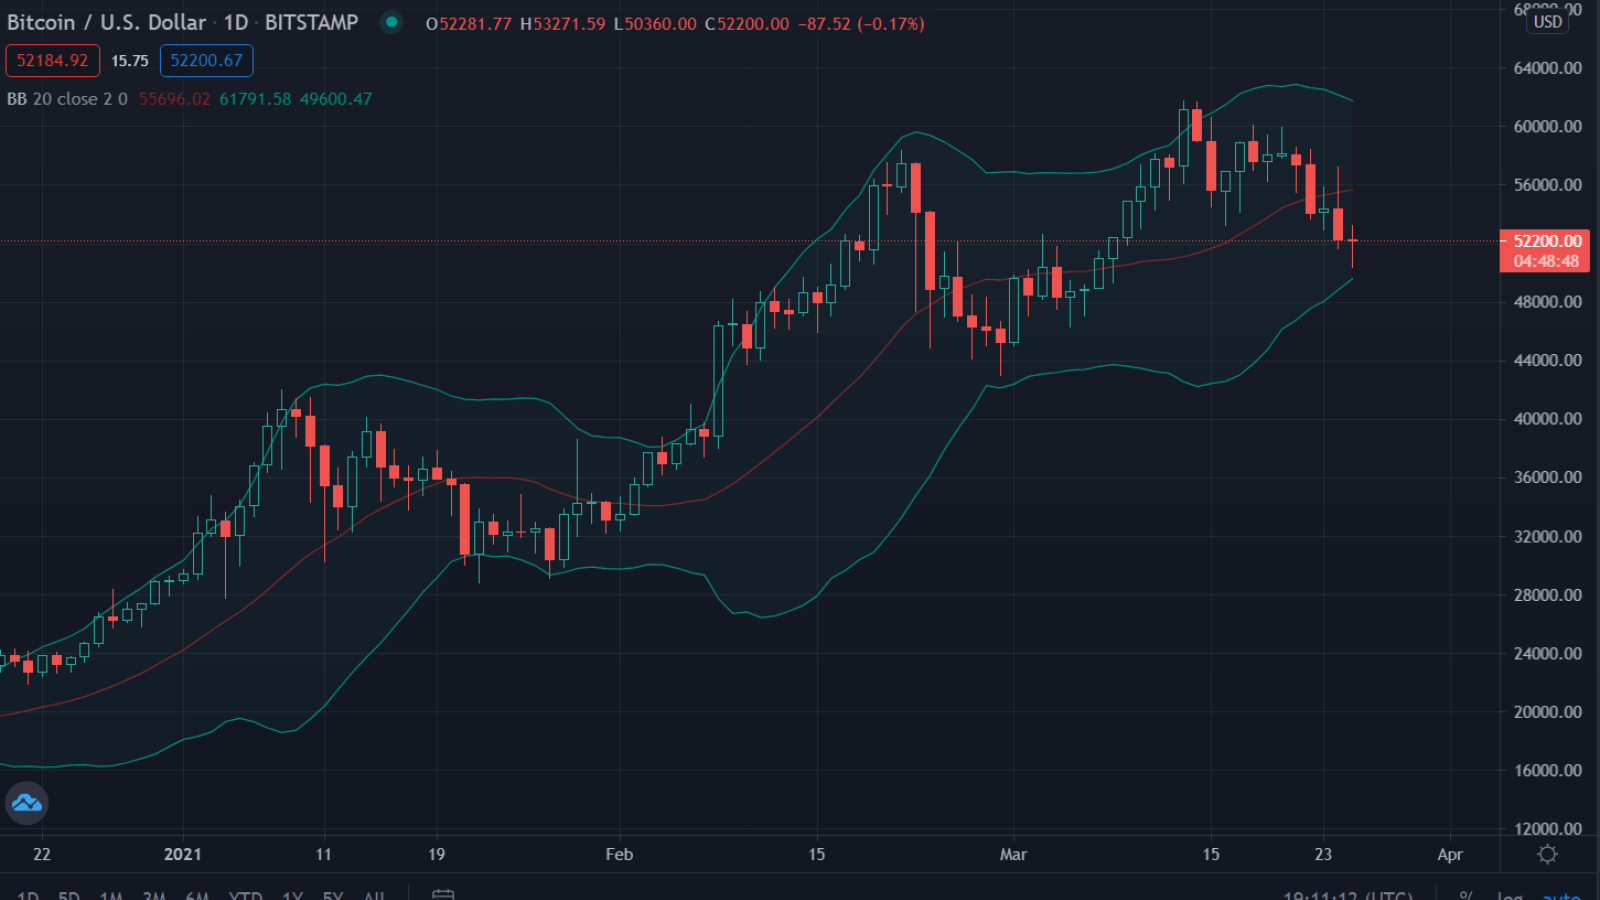Click the 2021 label on time axis

(182, 854)
